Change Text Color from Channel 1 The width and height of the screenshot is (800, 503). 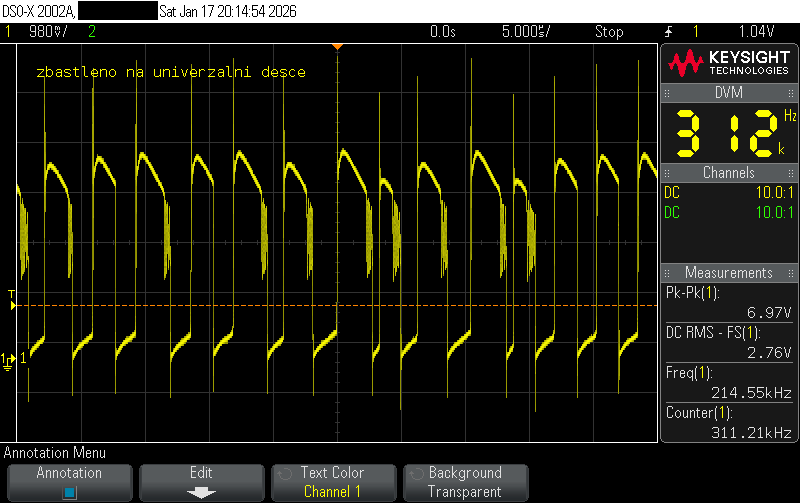point(332,482)
